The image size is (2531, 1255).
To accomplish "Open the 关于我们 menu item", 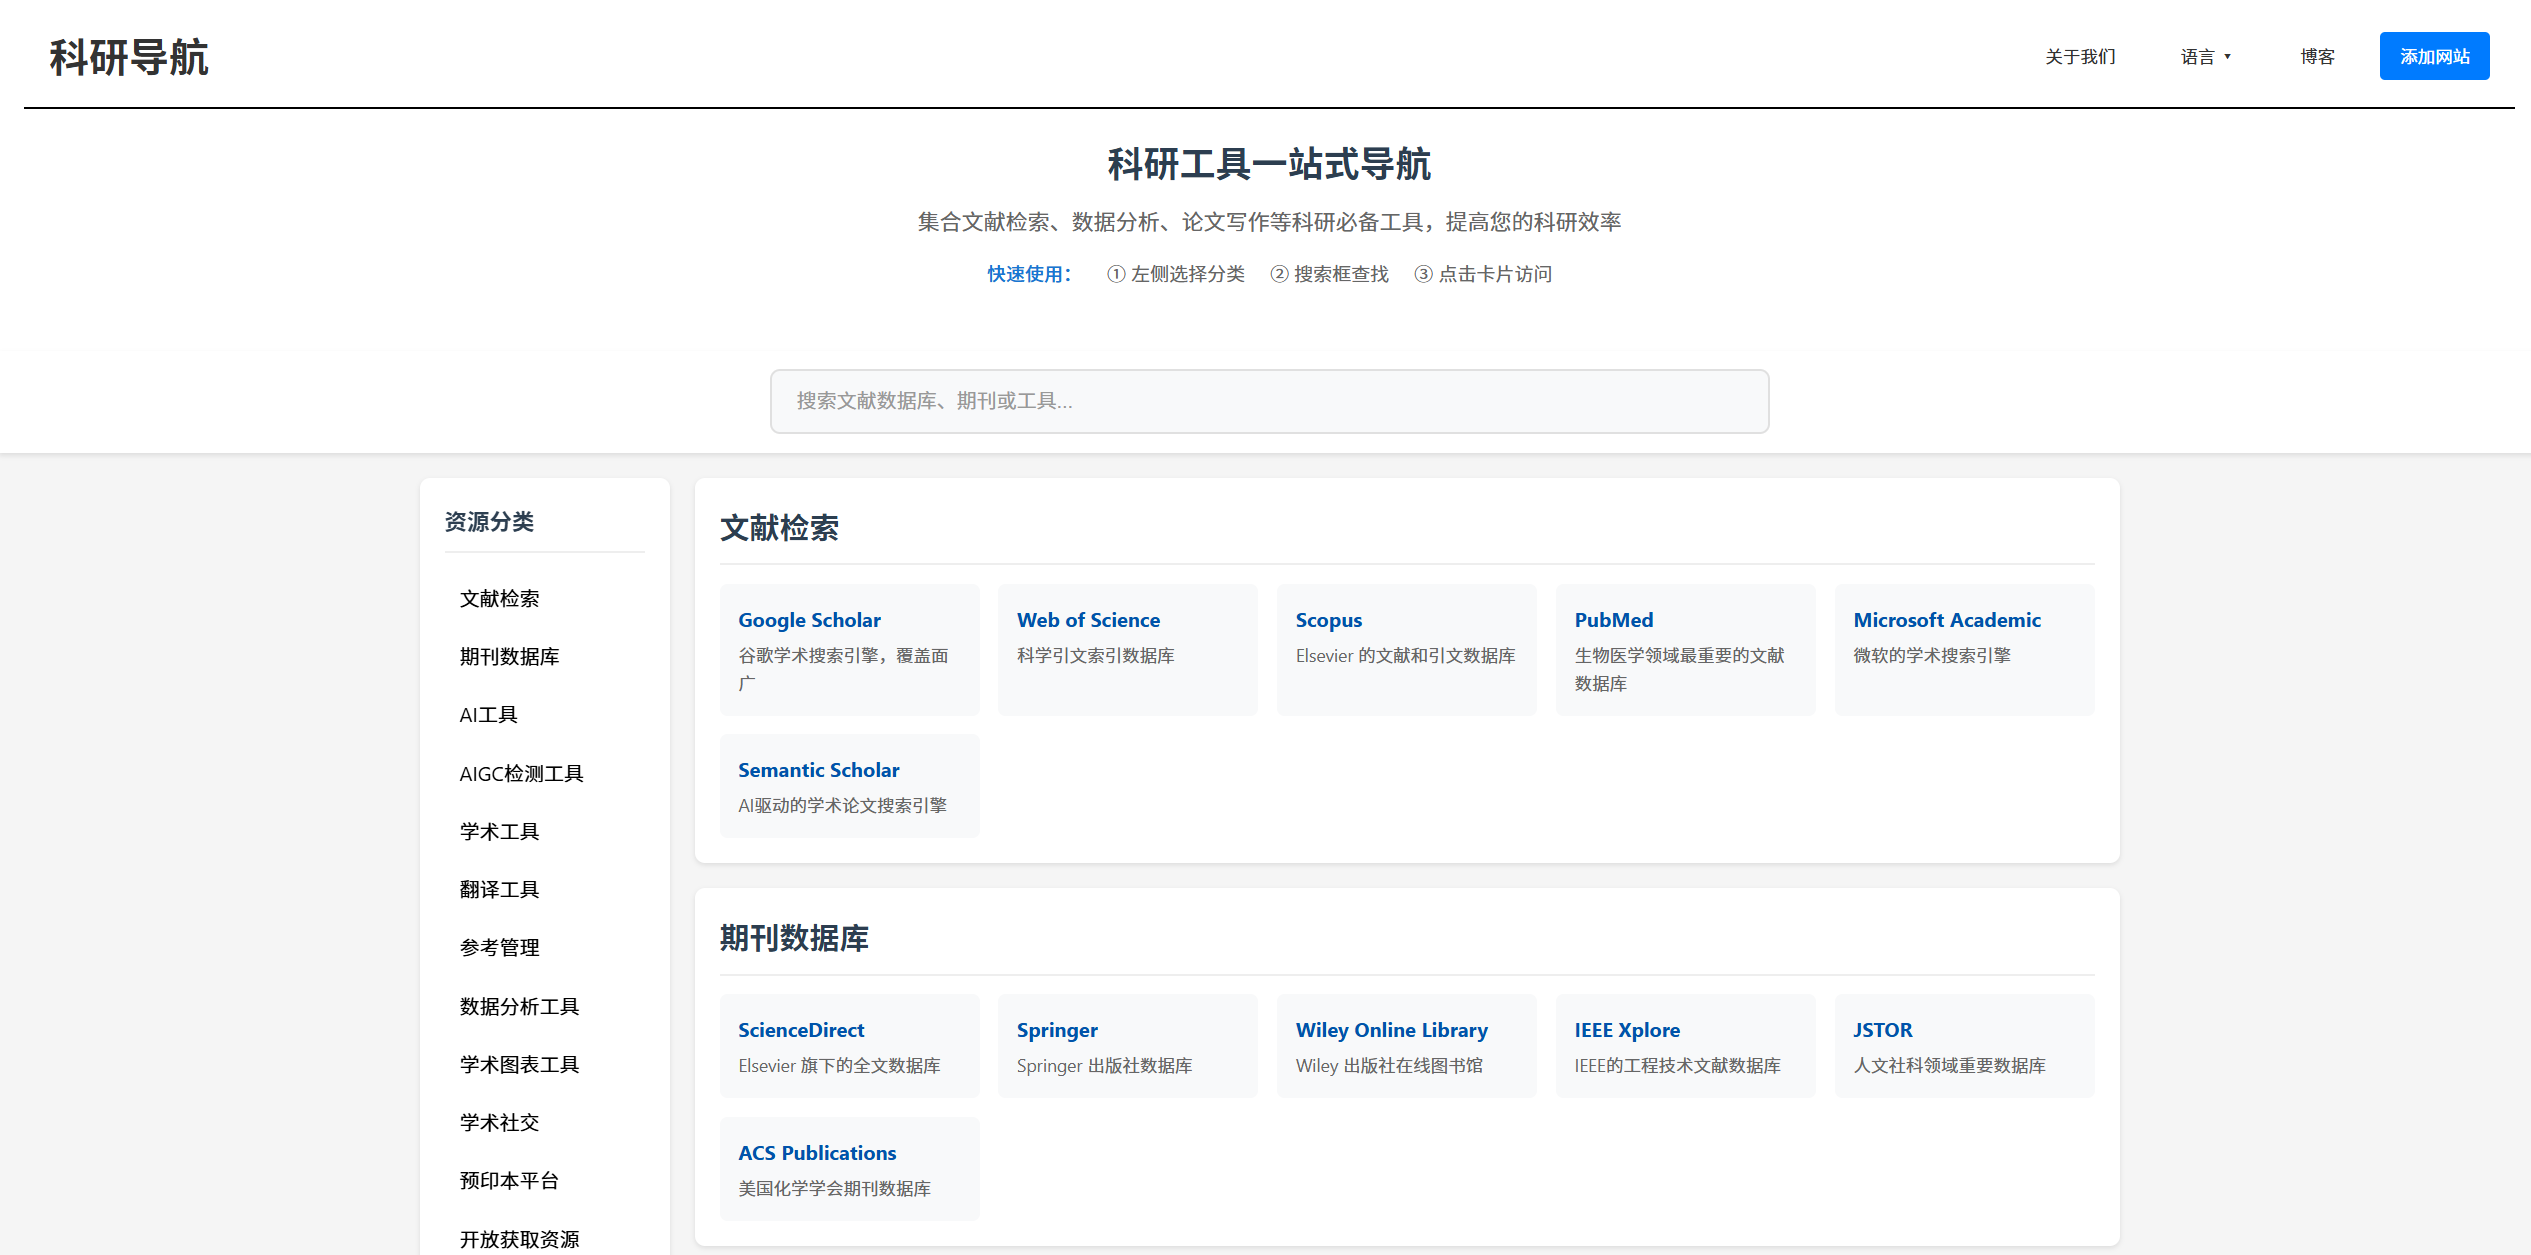I will tap(2080, 56).
